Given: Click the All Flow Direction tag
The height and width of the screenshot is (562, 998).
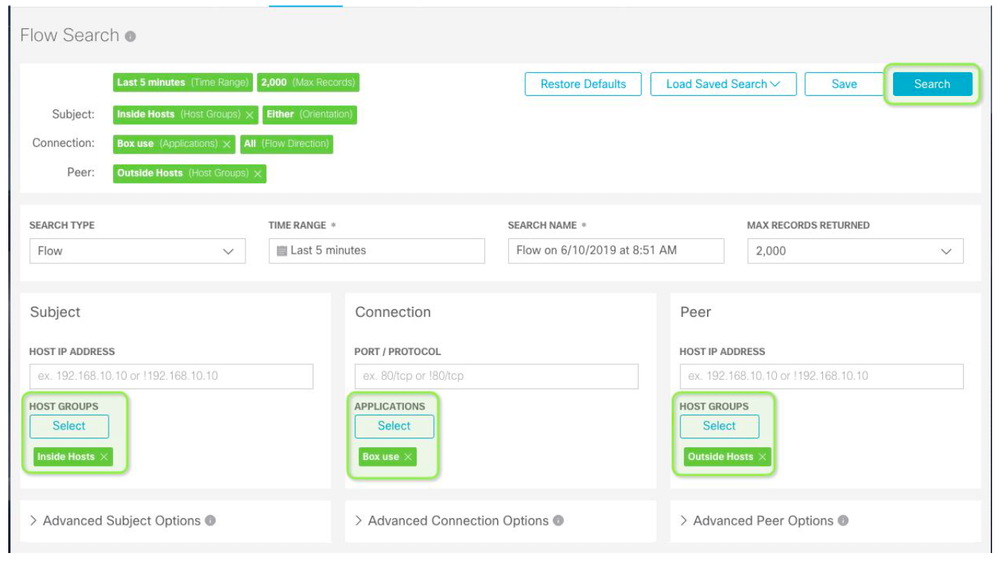Looking at the screenshot, I should coord(286,144).
